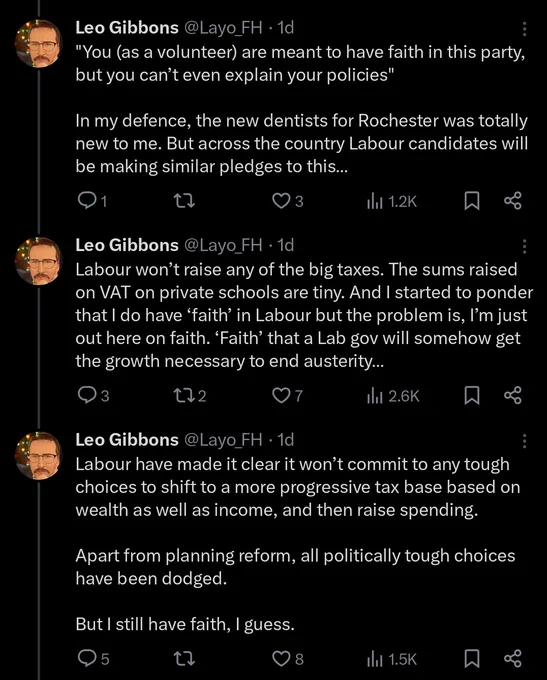Repost the dentists for Rochester tweet

click(x=184, y=201)
